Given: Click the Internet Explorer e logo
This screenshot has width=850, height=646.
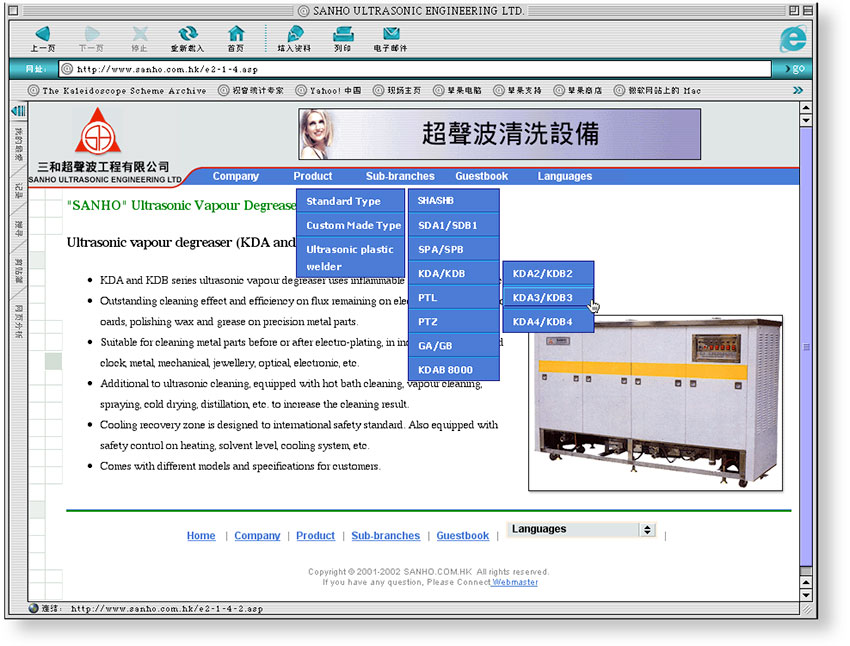Looking at the screenshot, I should tap(793, 39).
